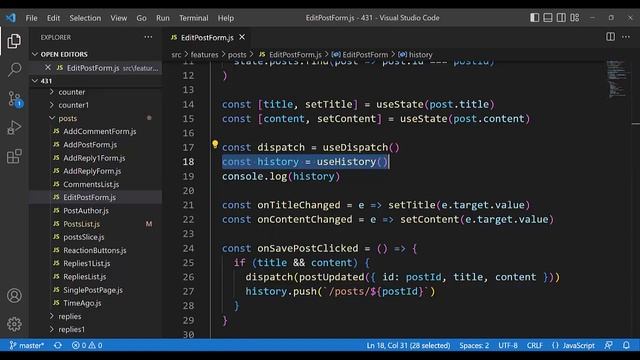The image size is (640, 360).
Task: Open the notifications bell in status bar
Action: (x=626, y=345)
